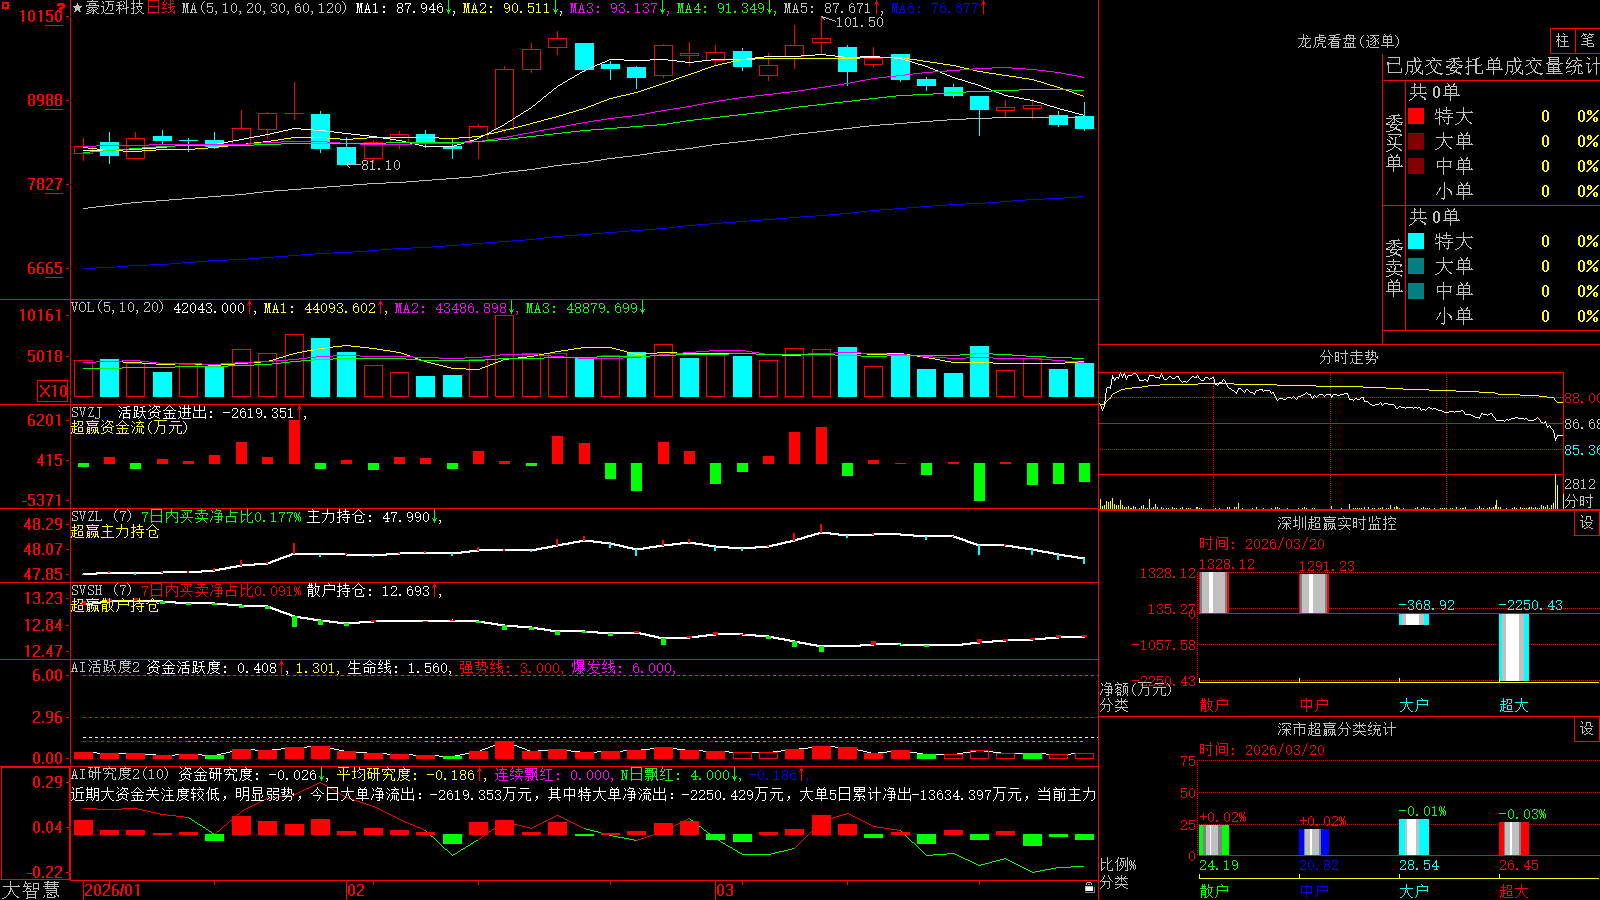Click the AI活跃度2 indicator label
Screen dimensions: 1600x900
106,667
